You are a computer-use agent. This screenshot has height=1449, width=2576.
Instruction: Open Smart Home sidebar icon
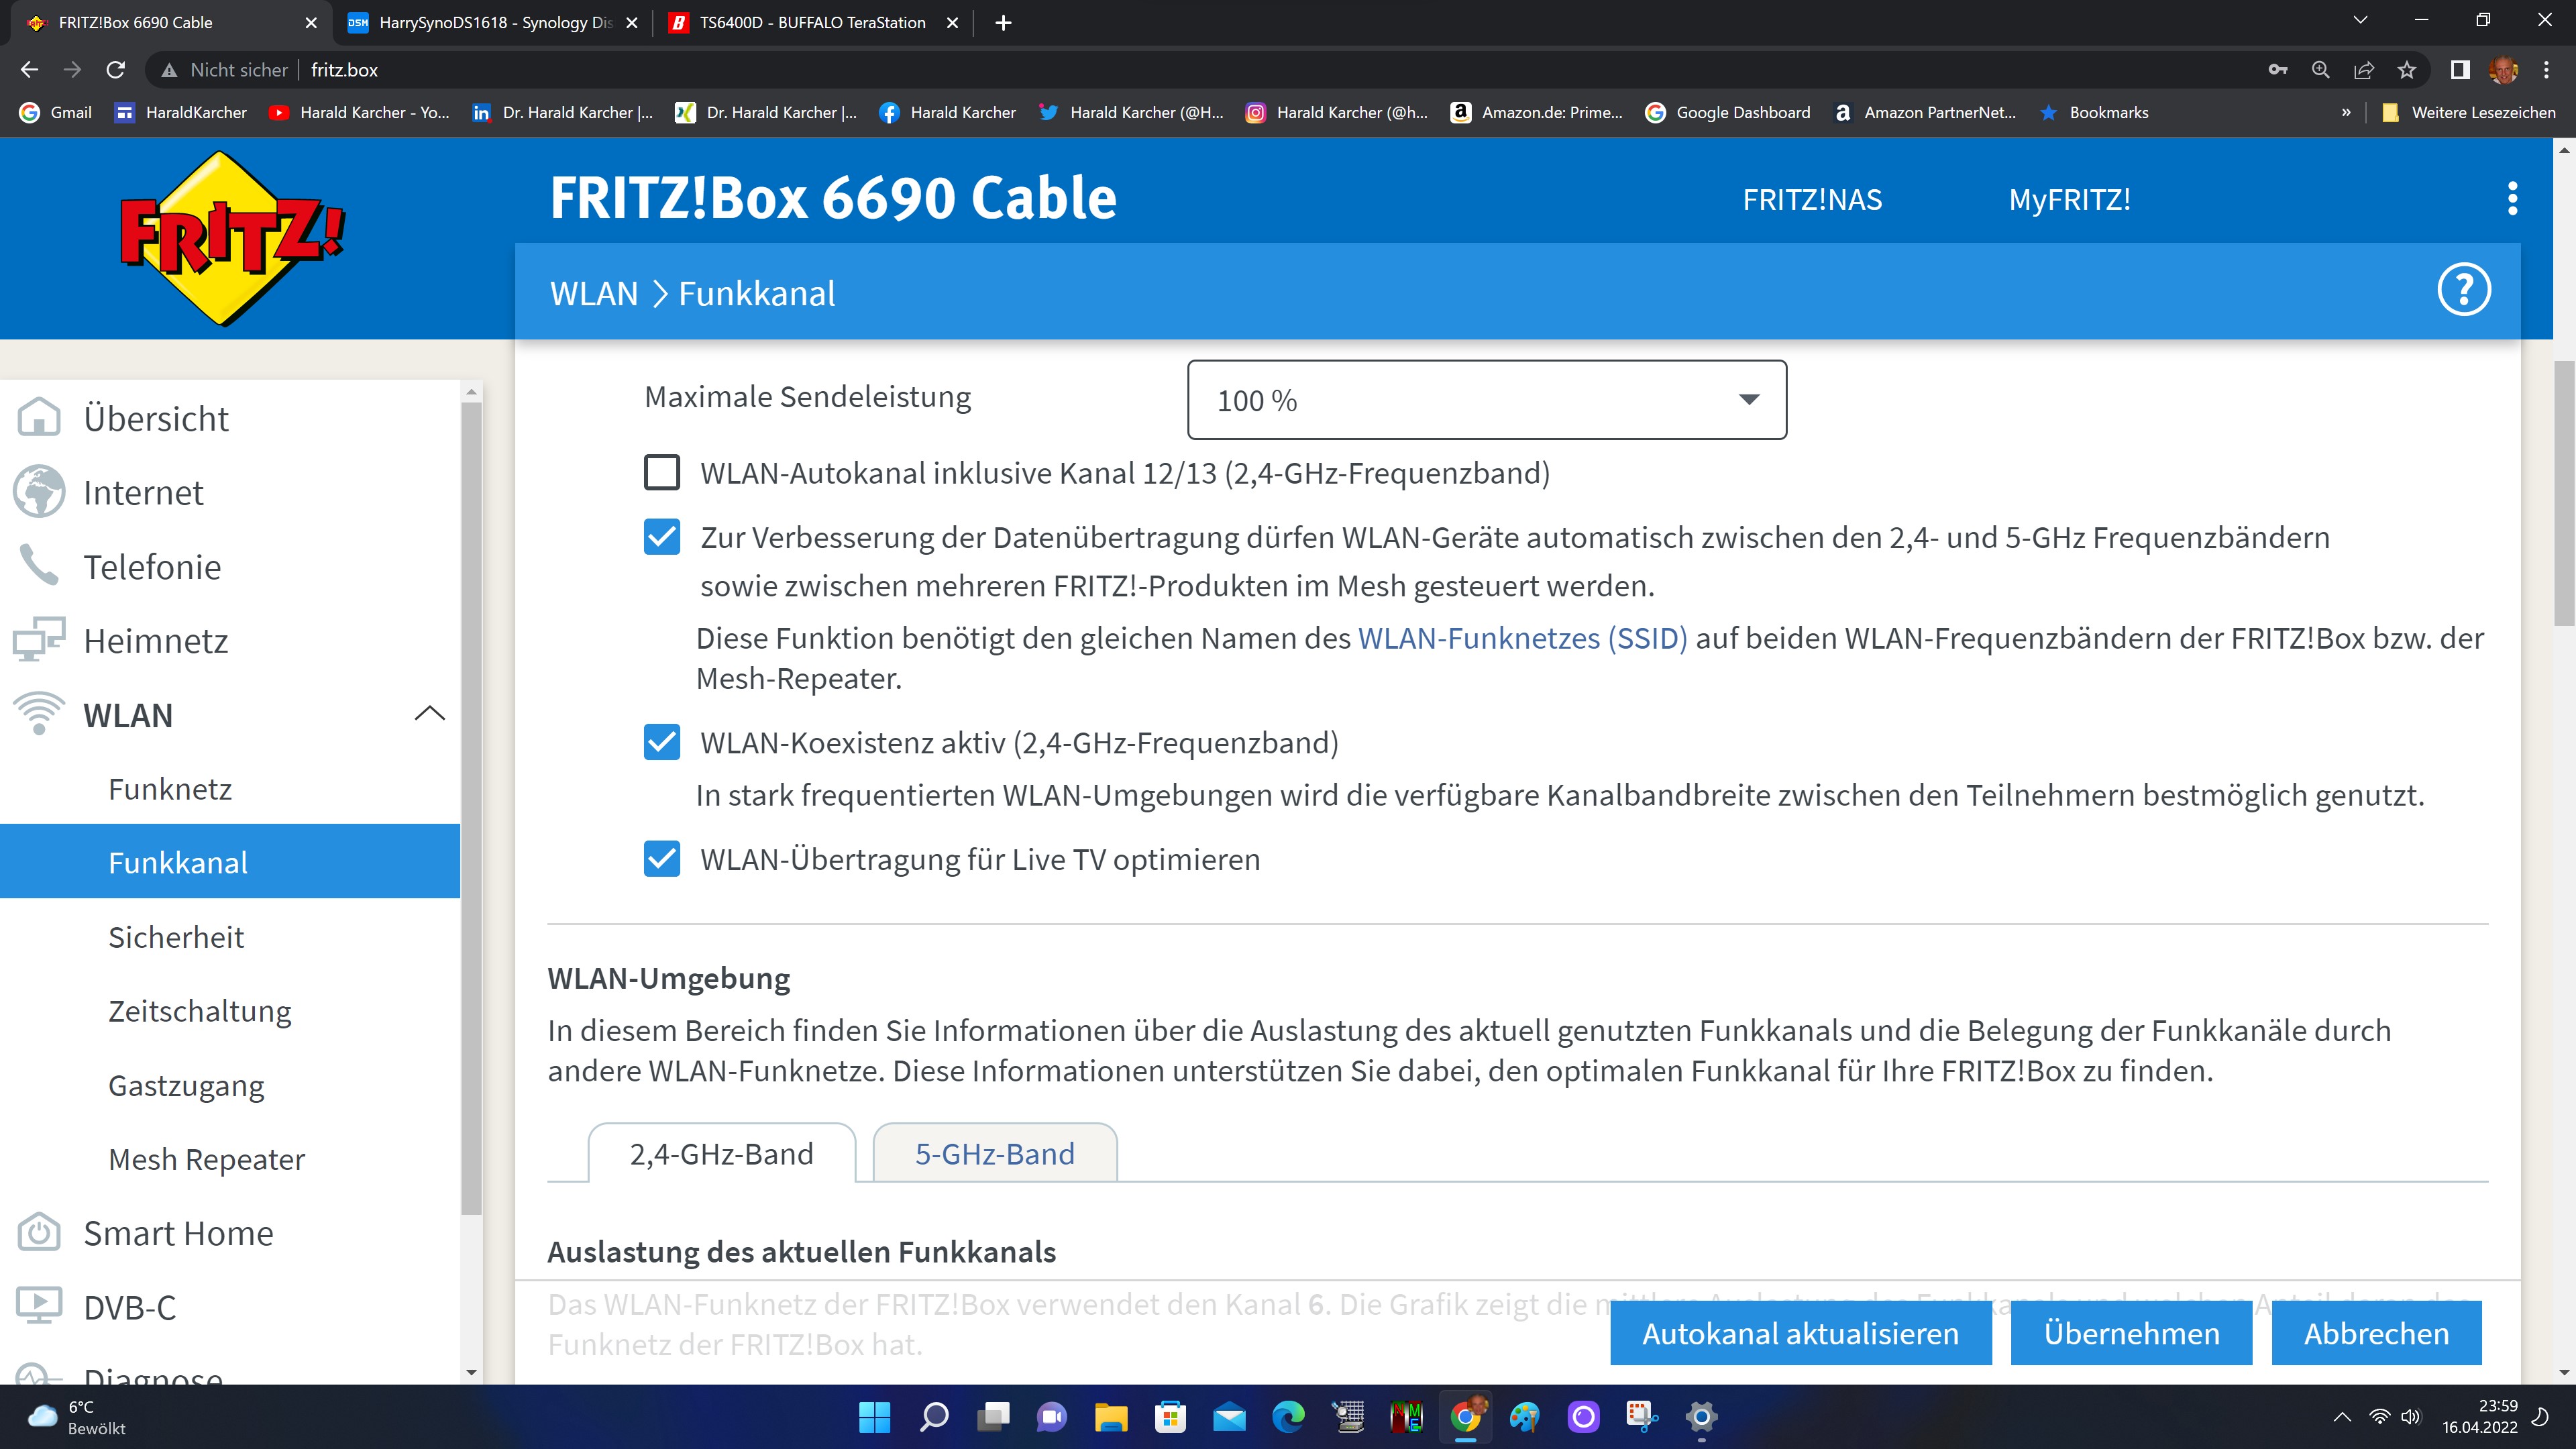pos(39,1233)
